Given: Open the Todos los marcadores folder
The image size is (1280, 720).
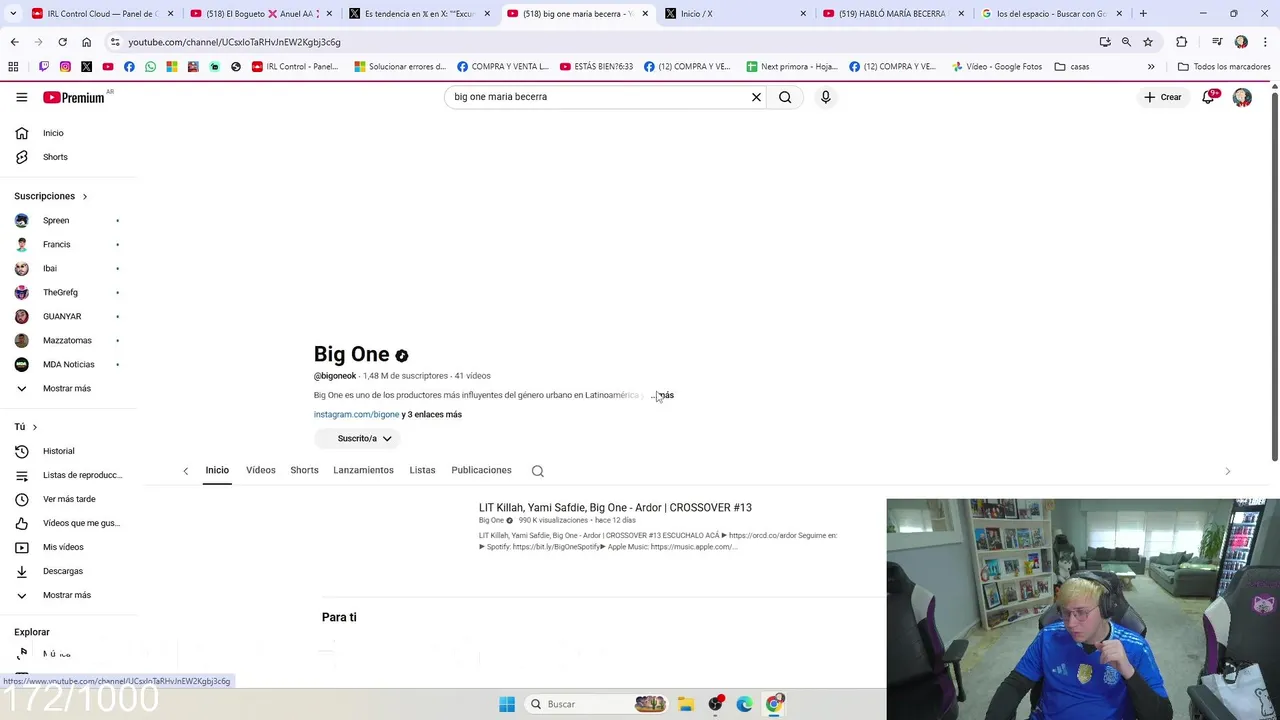Looking at the screenshot, I should coord(1224,67).
